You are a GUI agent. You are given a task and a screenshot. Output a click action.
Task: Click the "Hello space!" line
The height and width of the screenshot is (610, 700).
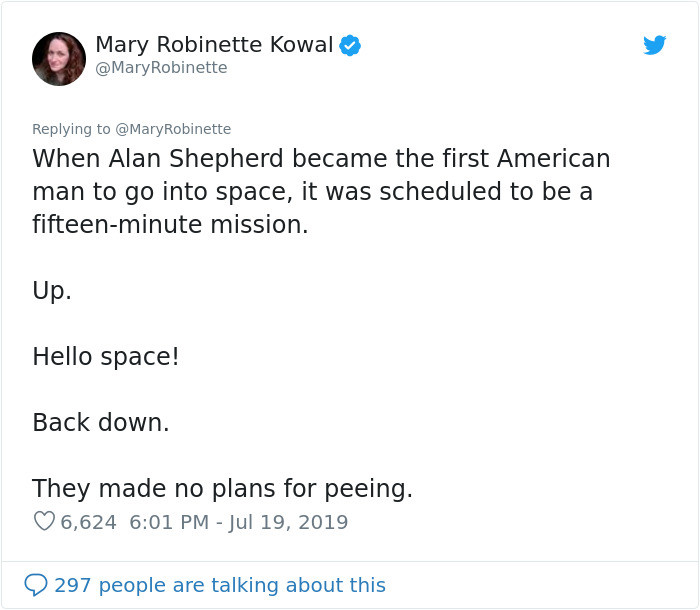[105, 356]
